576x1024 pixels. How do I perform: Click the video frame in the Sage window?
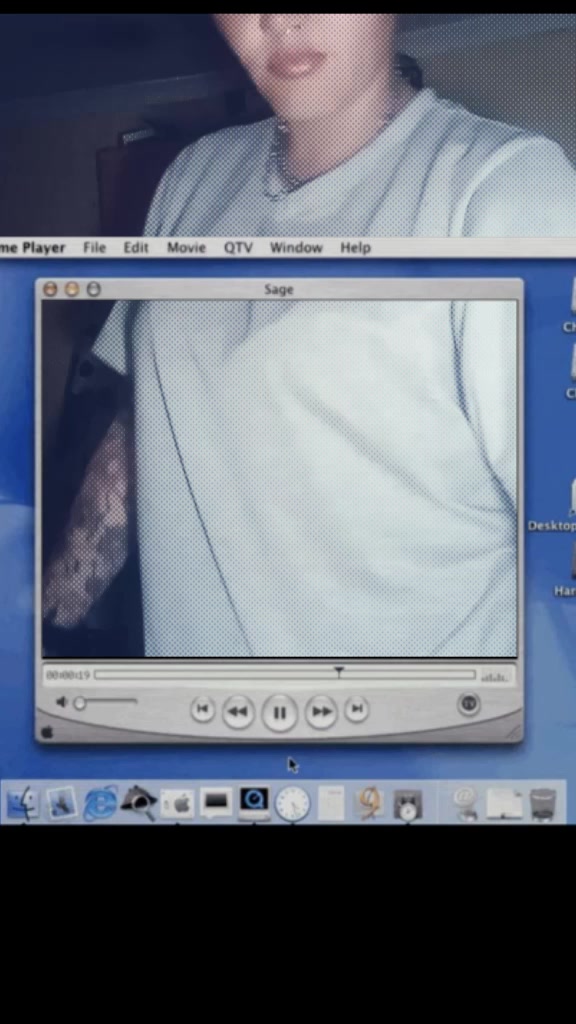(x=280, y=479)
